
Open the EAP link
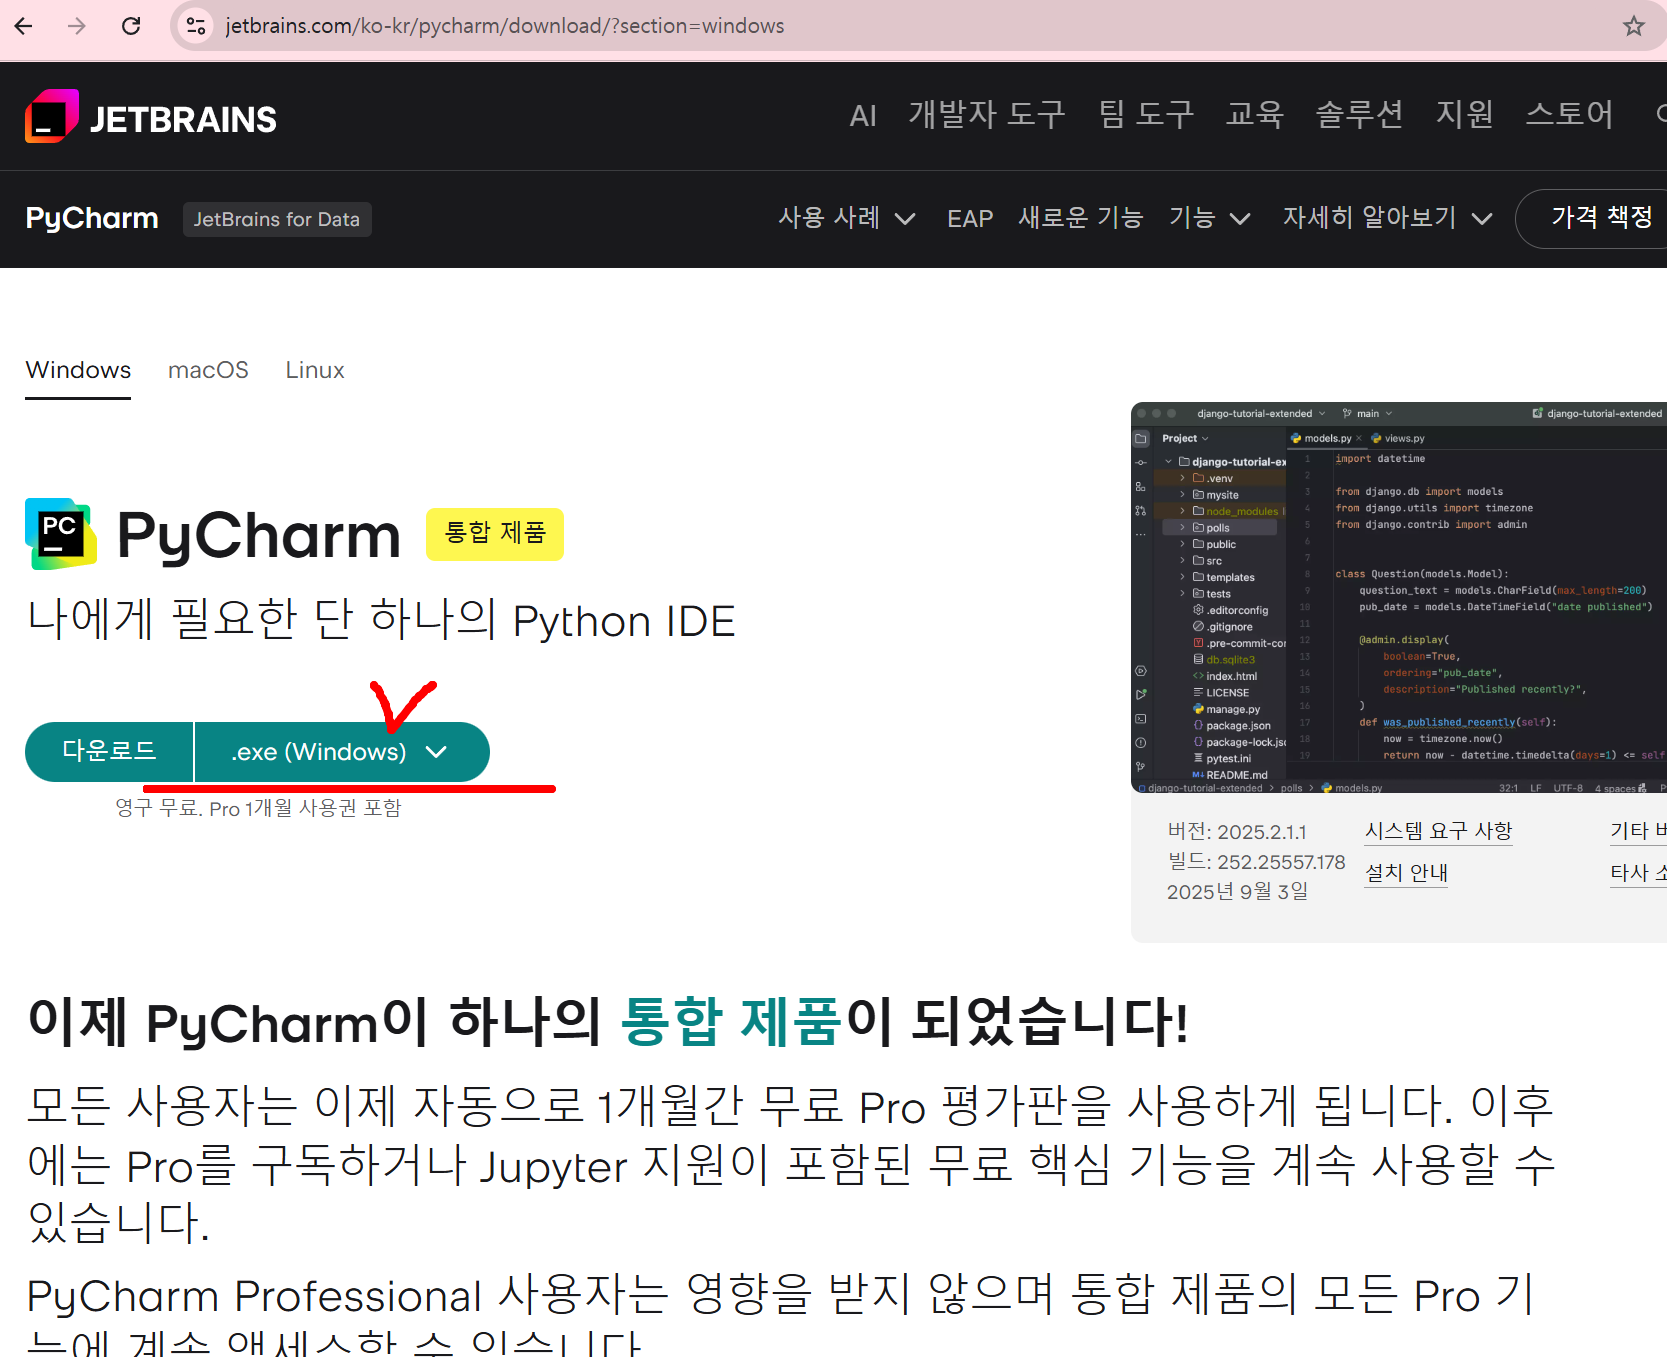coord(970,219)
